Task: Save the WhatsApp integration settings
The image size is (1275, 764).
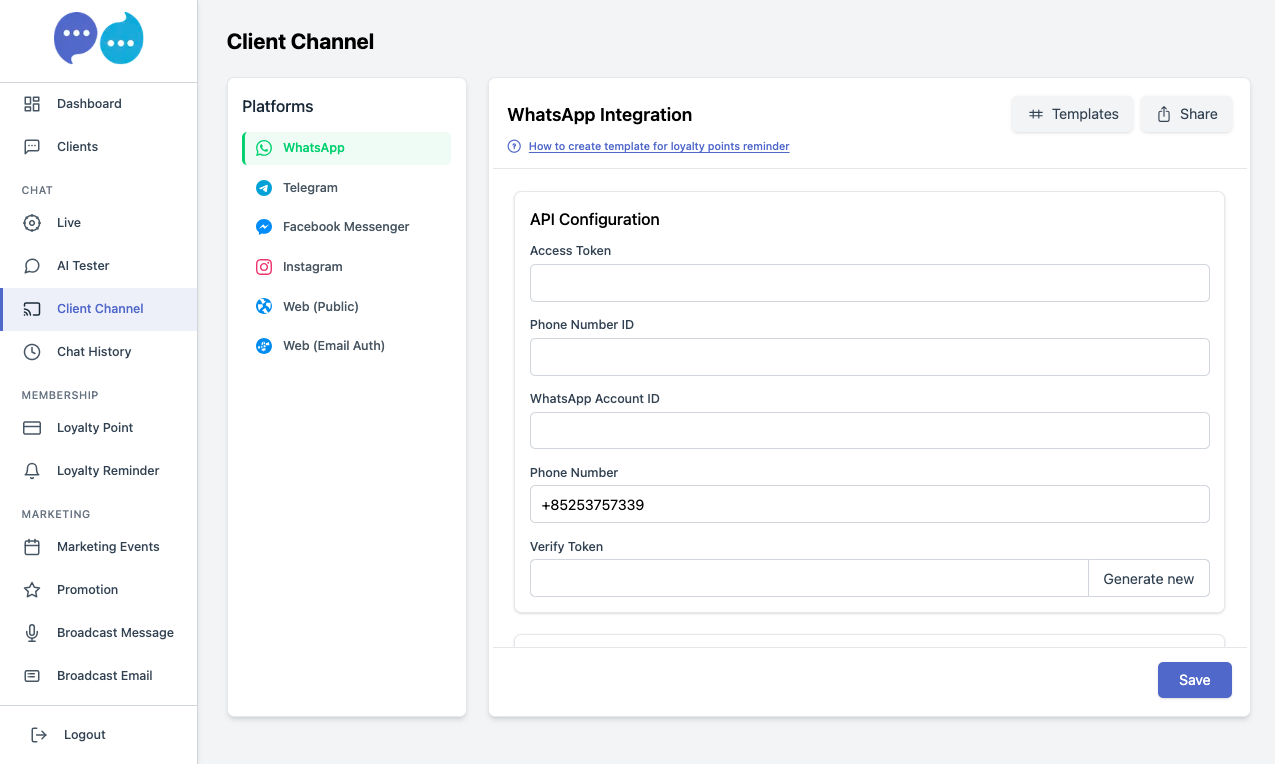Action: coord(1195,680)
